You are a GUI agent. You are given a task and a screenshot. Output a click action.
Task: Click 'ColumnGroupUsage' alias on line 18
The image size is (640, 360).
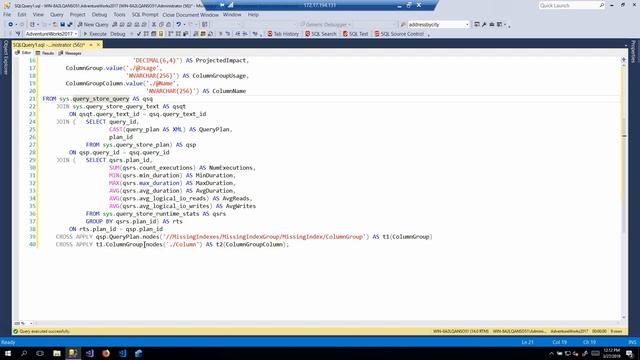coord(220,76)
